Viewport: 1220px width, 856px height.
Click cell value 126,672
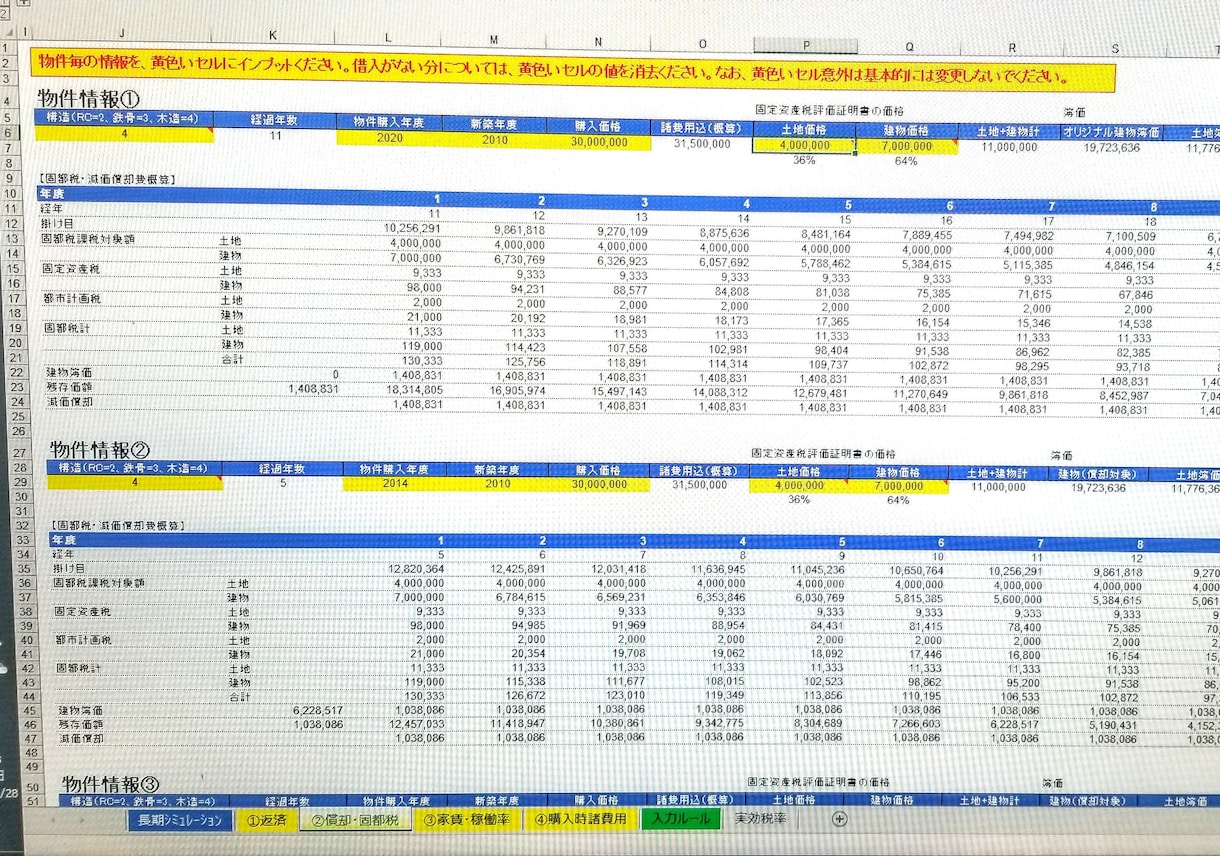pyautogui.click(x=526, y=694)
